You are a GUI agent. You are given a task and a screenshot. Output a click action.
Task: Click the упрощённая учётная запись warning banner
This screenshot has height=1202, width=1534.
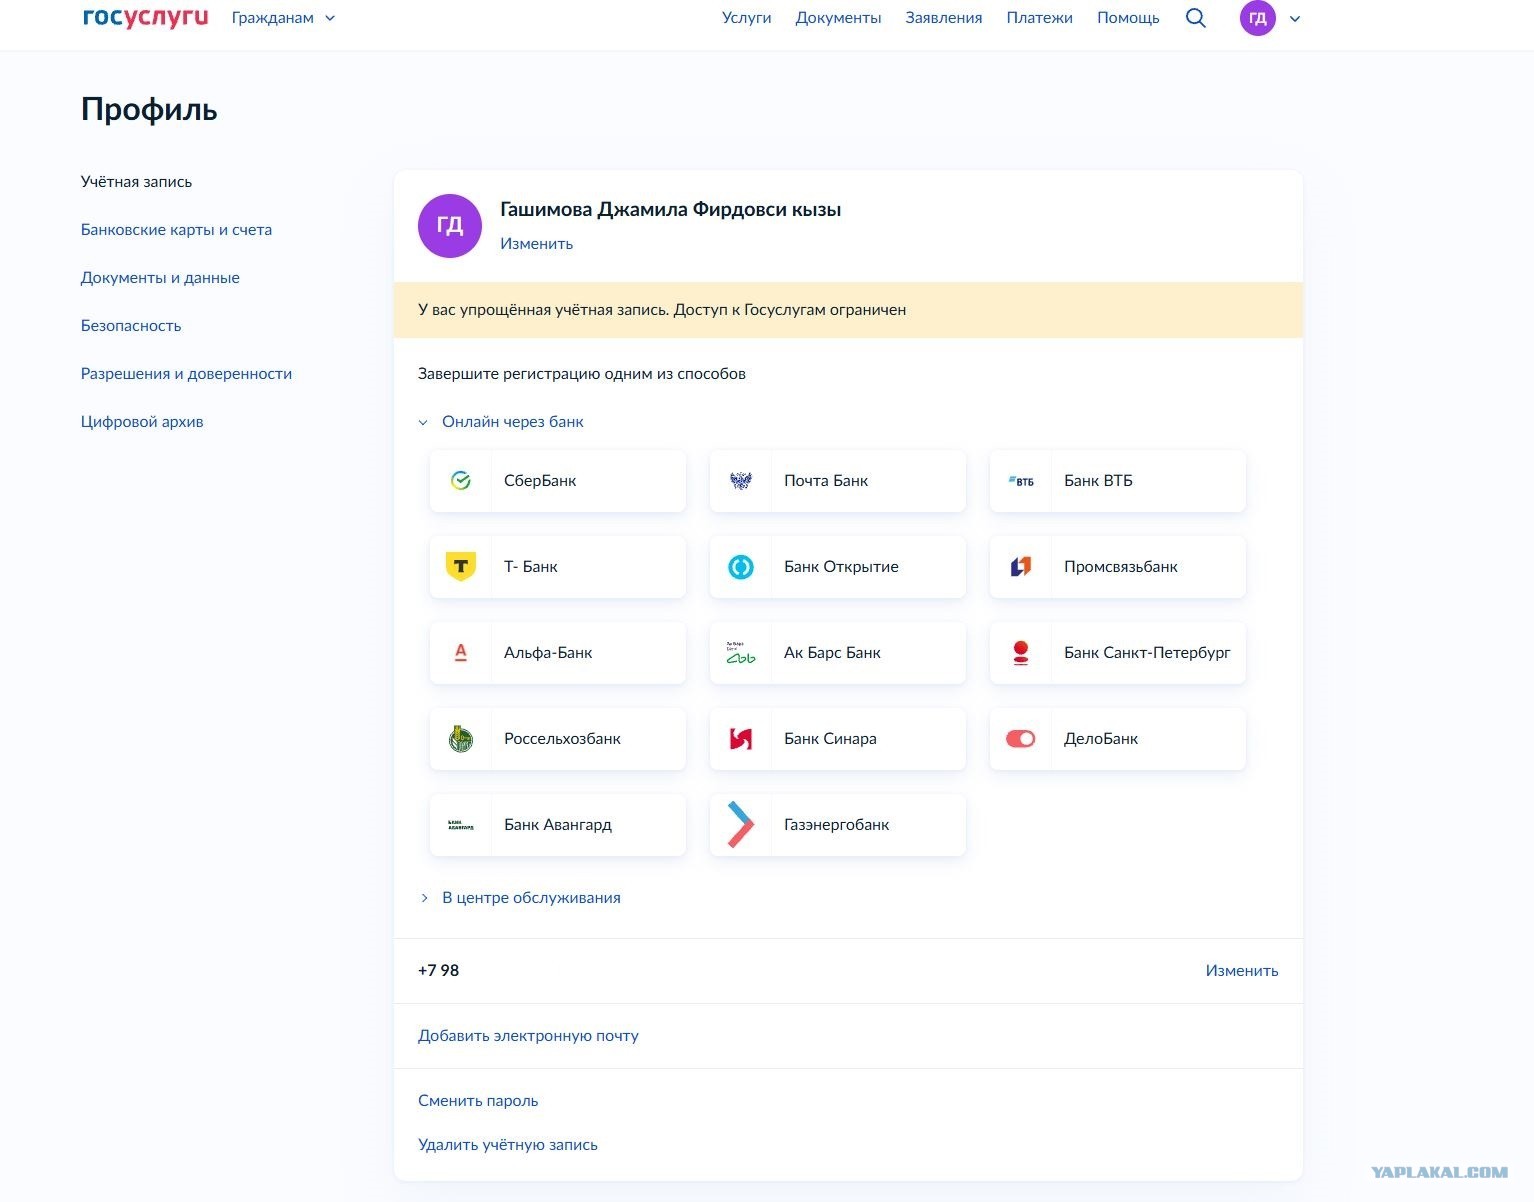pyautogui.click(x=848, y=310)
